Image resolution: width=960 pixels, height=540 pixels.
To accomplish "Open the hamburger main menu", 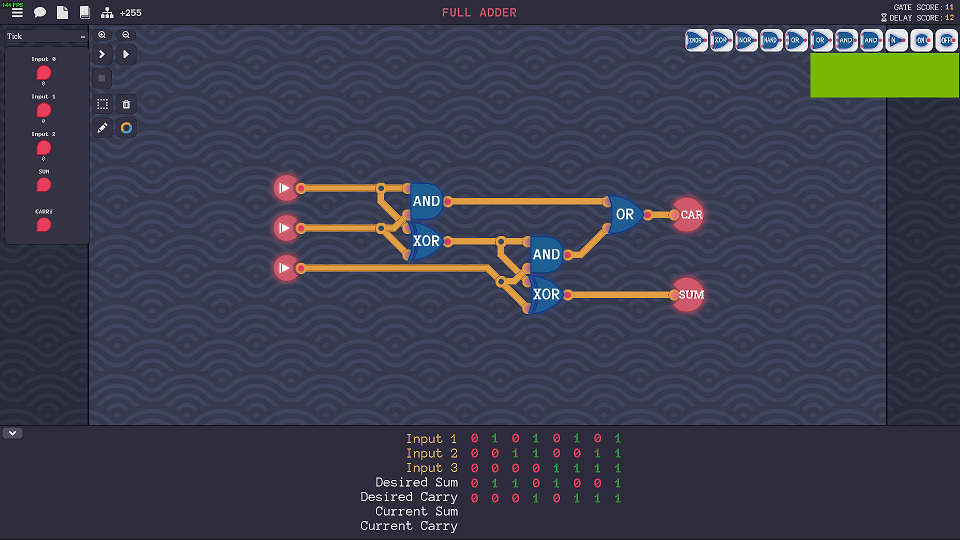I will 17,13.
